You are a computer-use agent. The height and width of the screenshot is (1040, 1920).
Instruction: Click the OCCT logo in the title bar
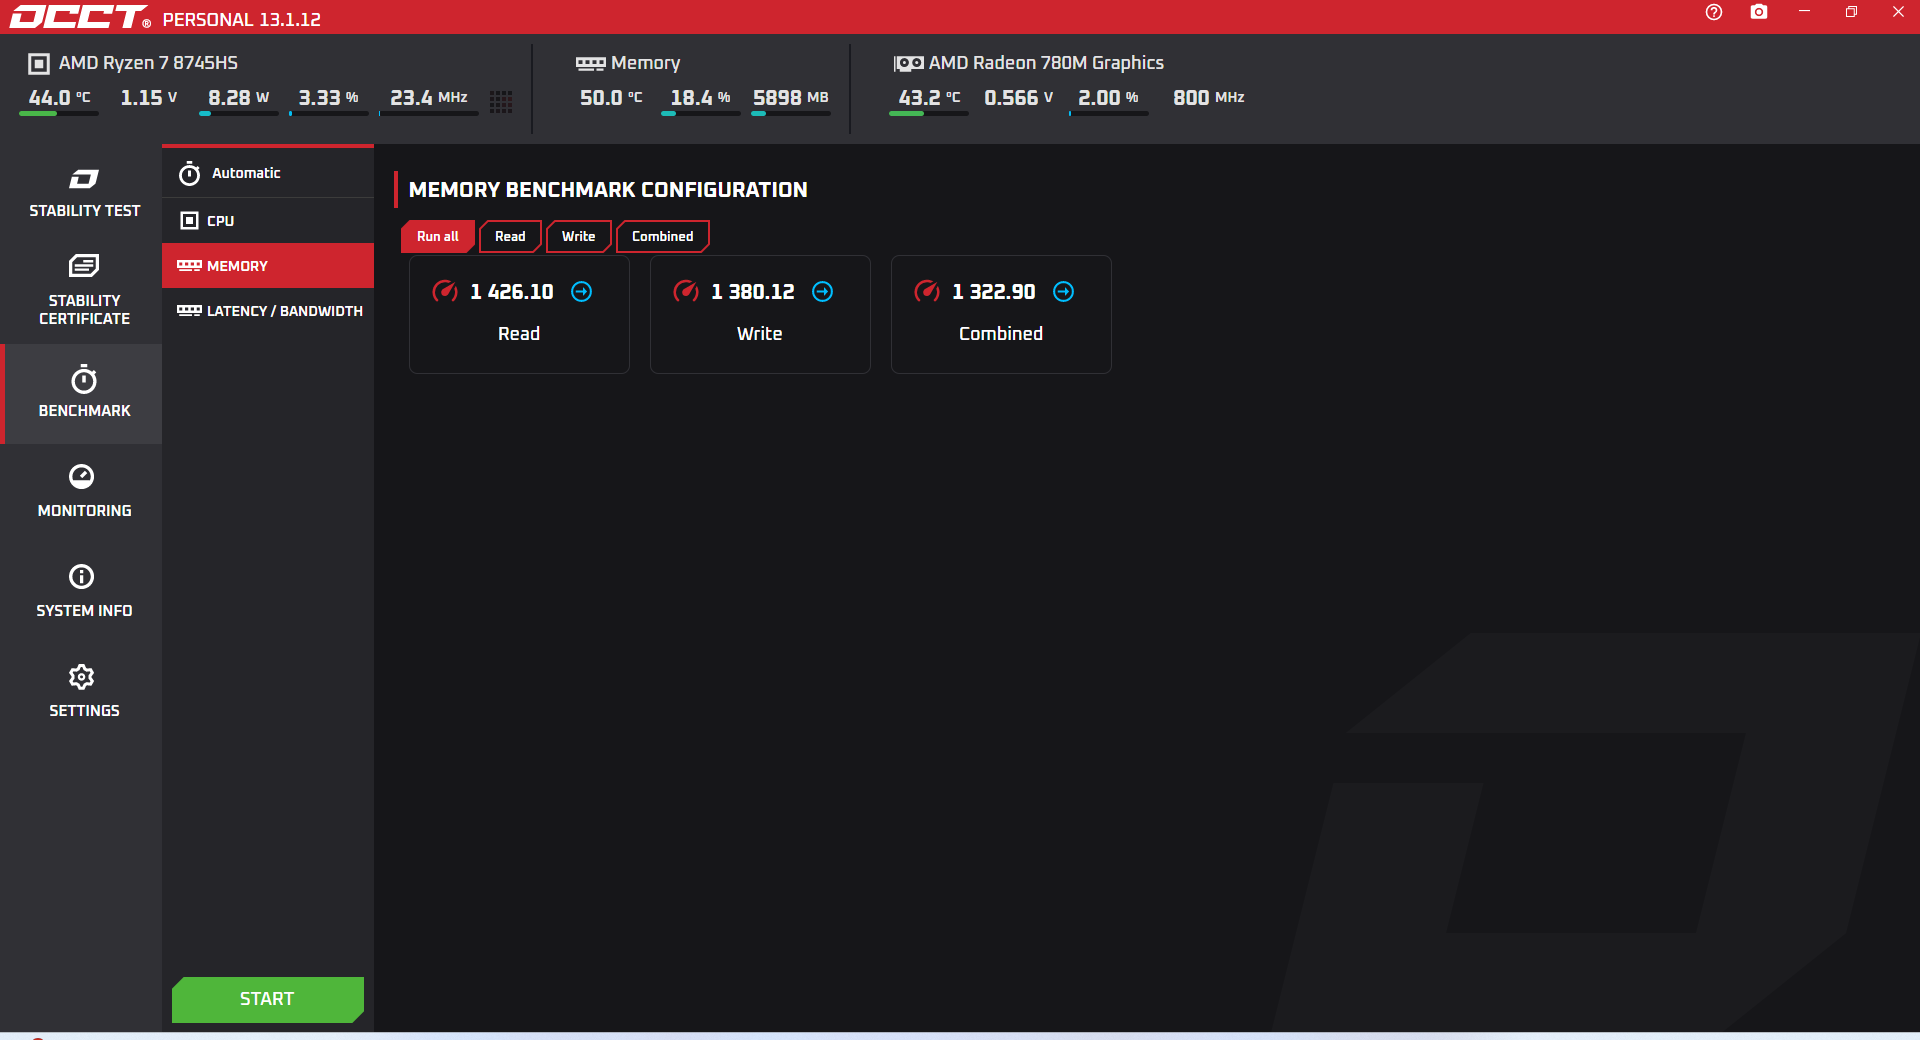[x=80, y=17]
